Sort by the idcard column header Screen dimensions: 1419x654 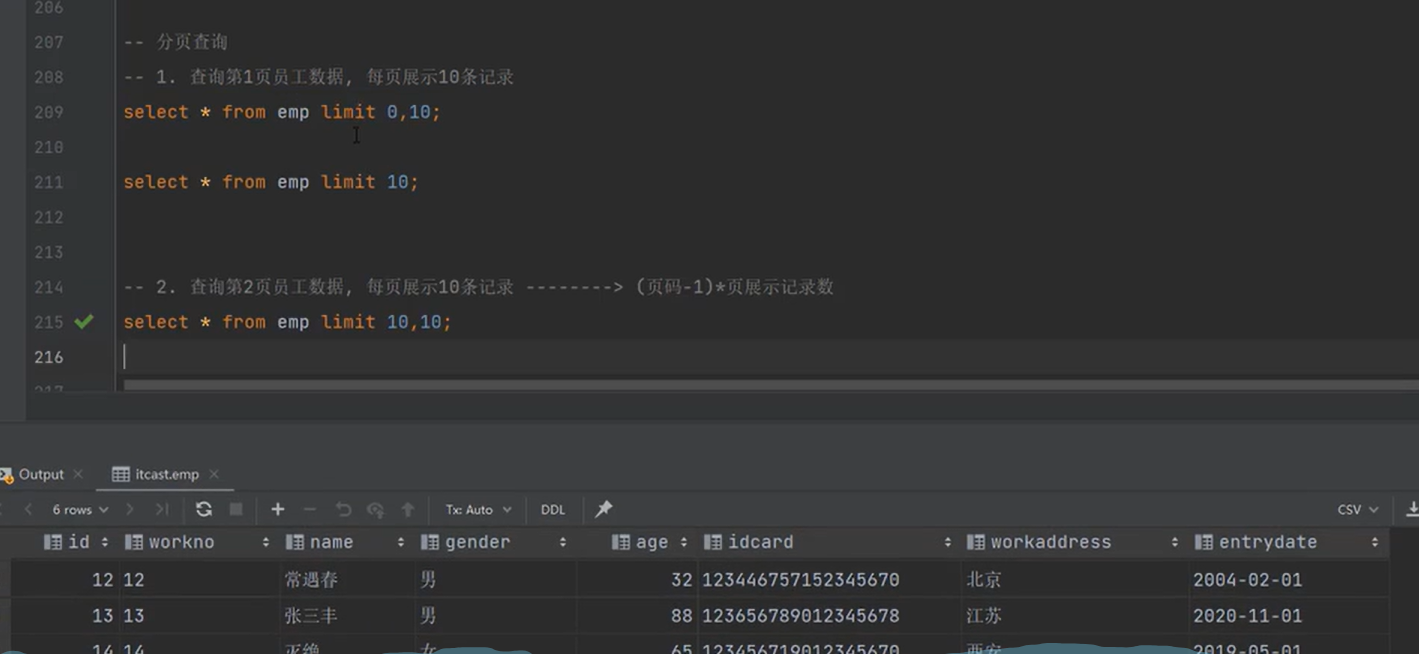point(829,542)
